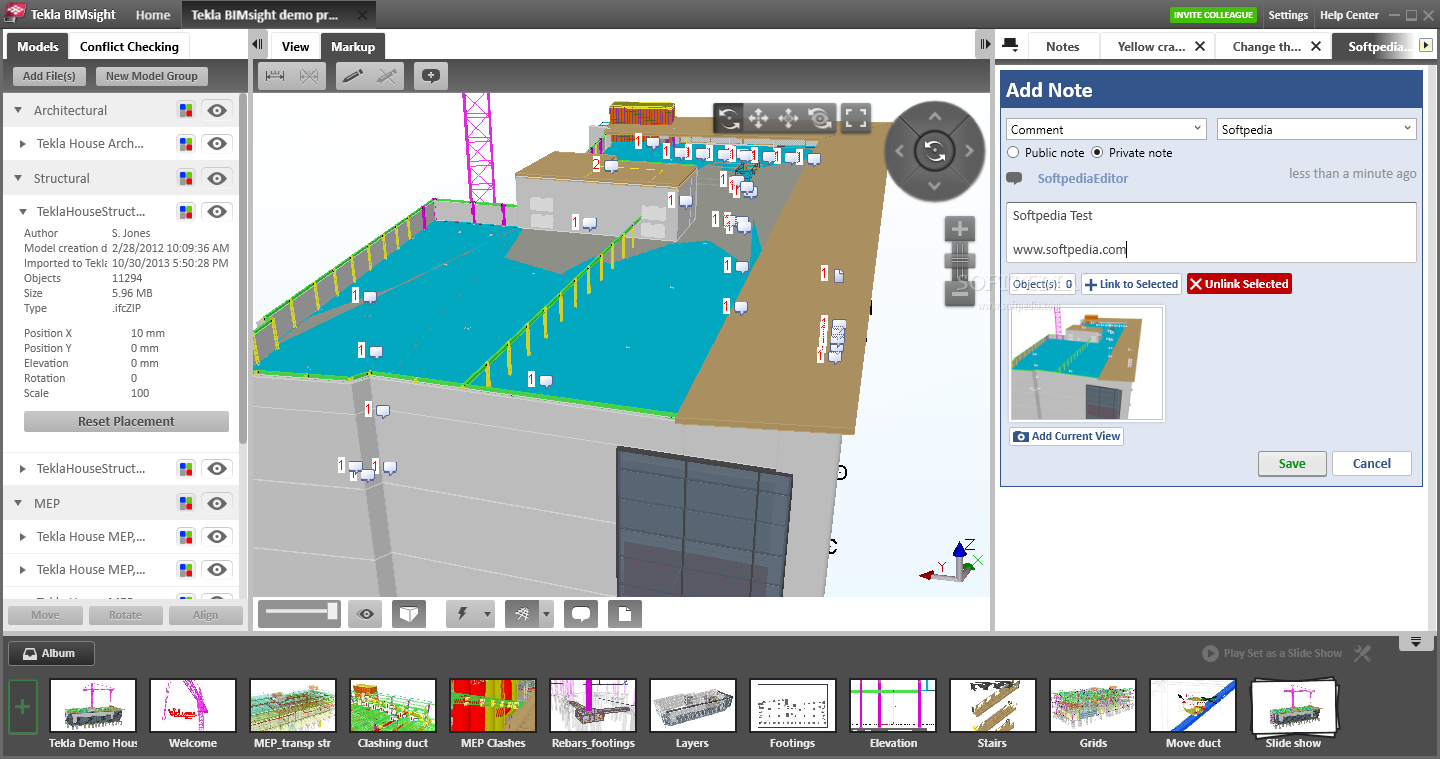The width and height of the screenshot is (1440, 759).
Task: Open the Home tab
Action: (153, 15)
